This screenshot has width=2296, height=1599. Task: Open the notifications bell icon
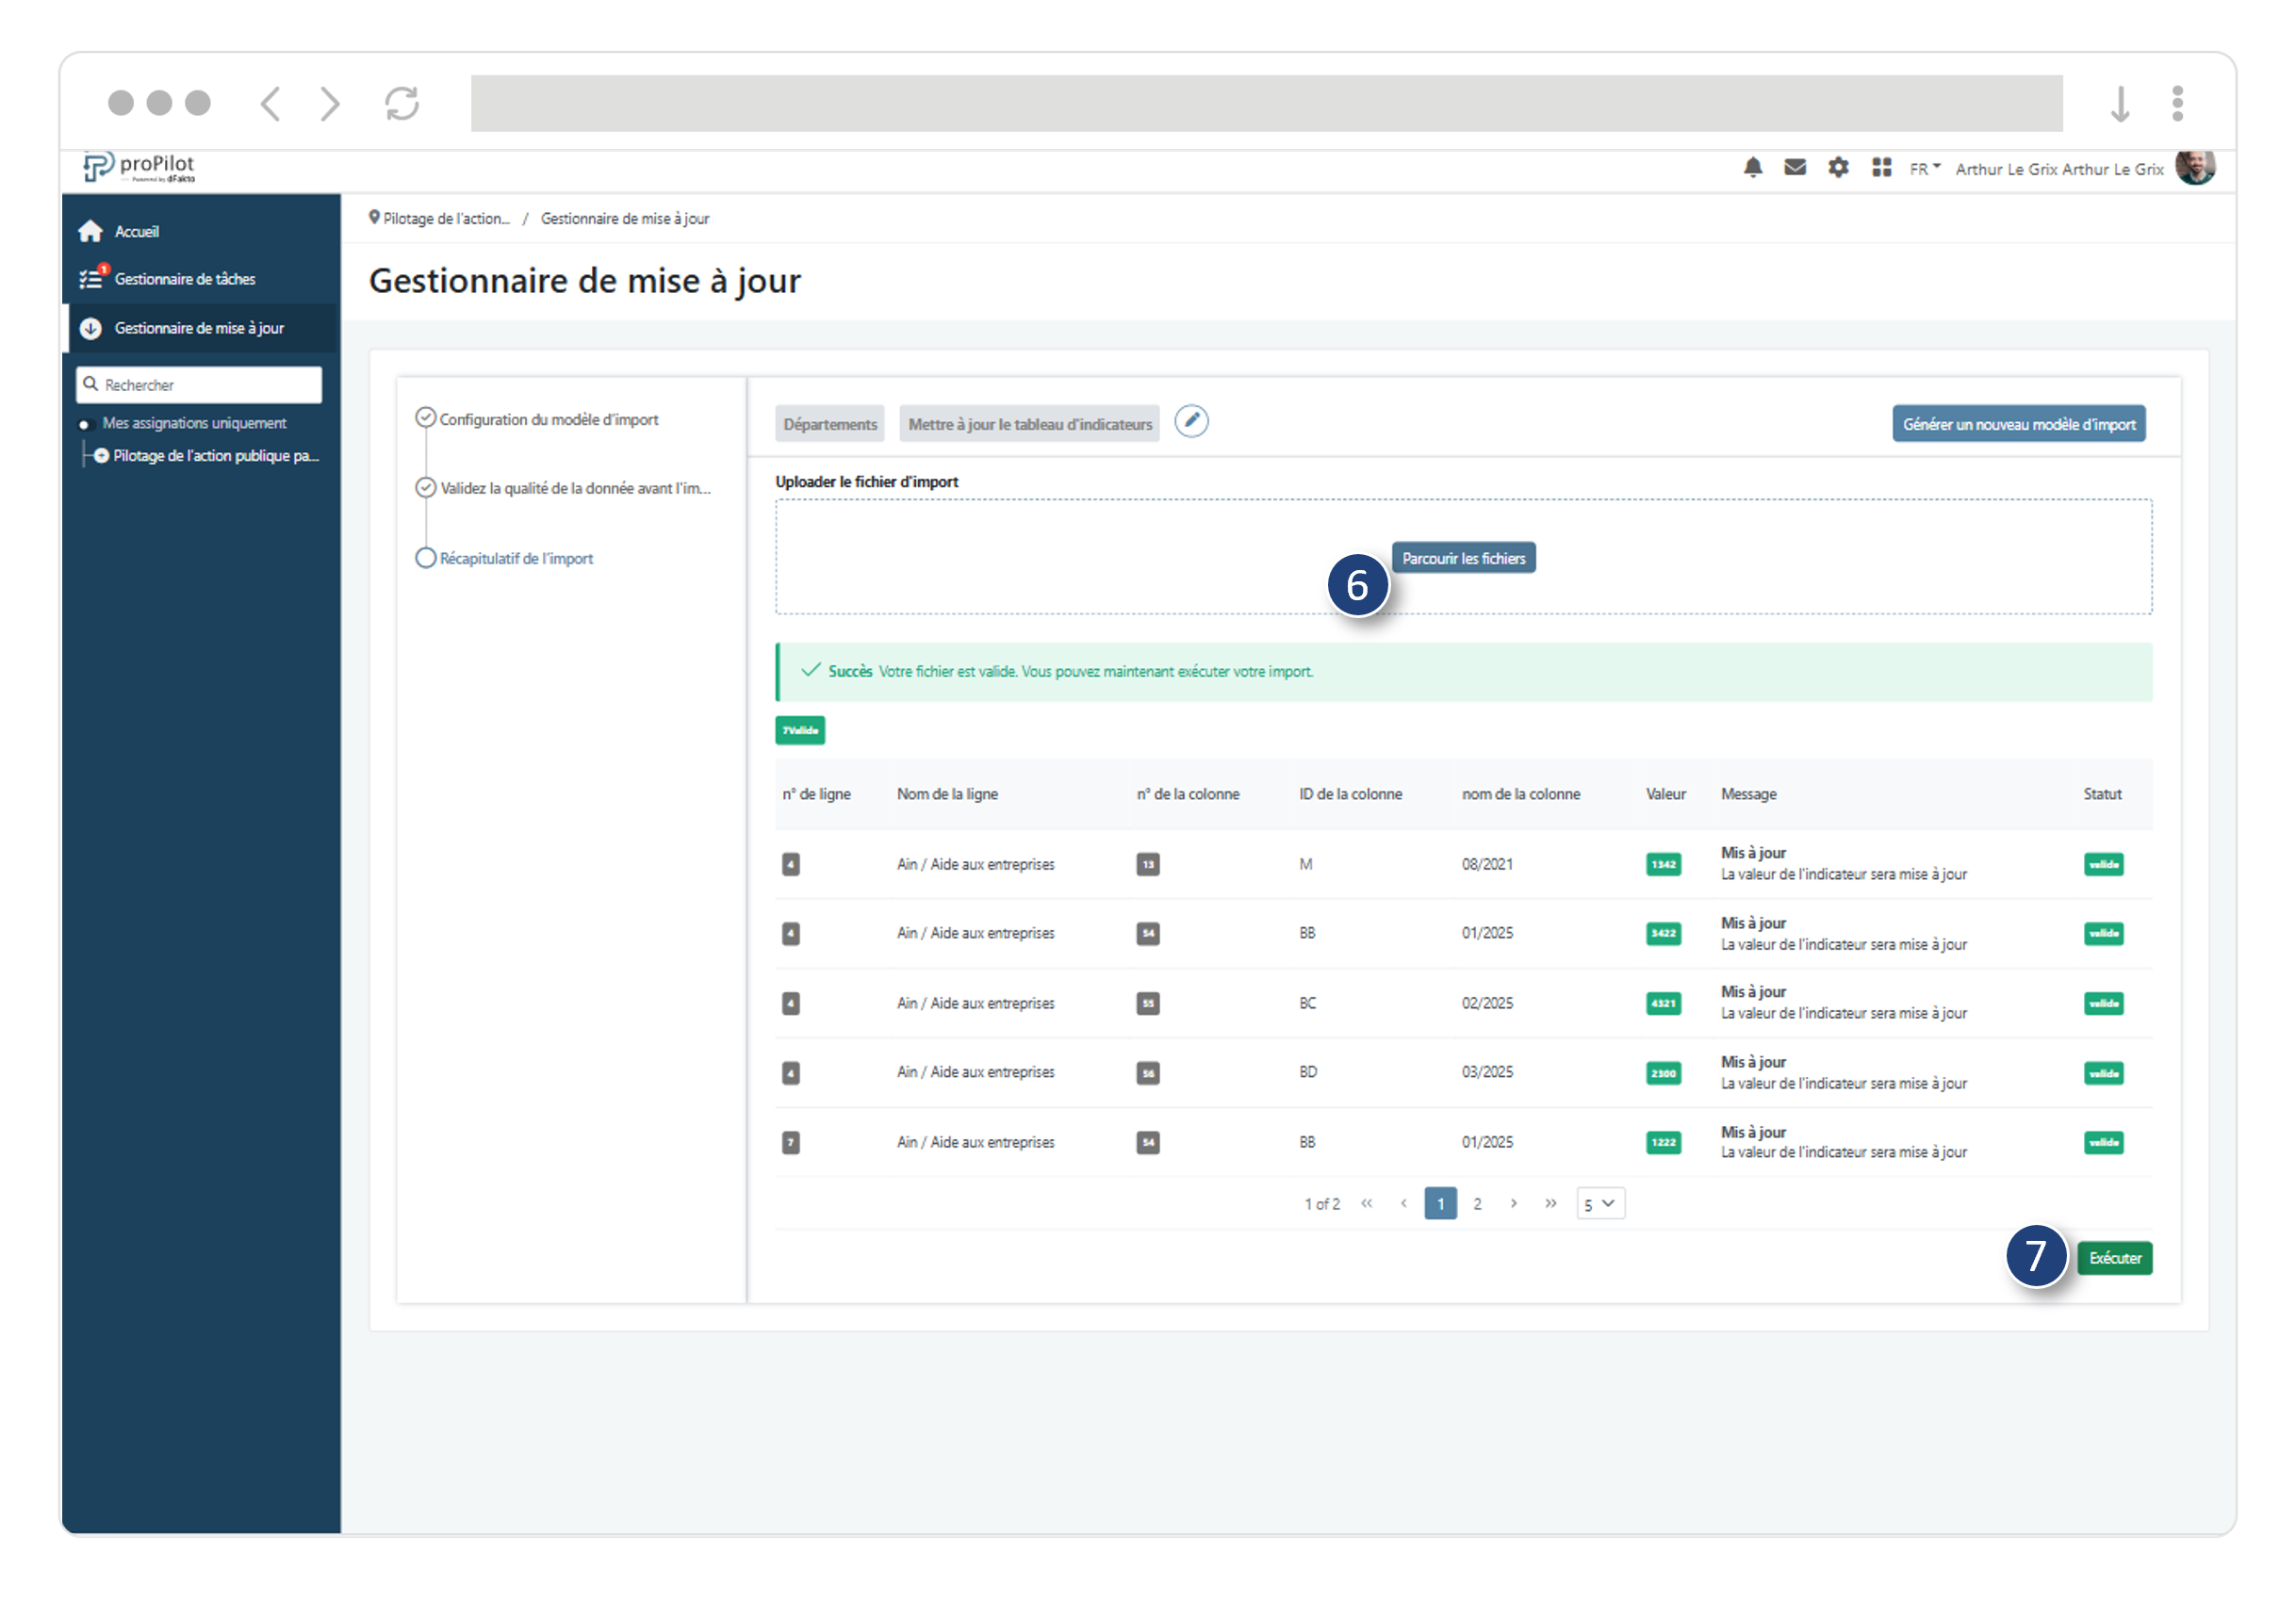[1752, 168]
